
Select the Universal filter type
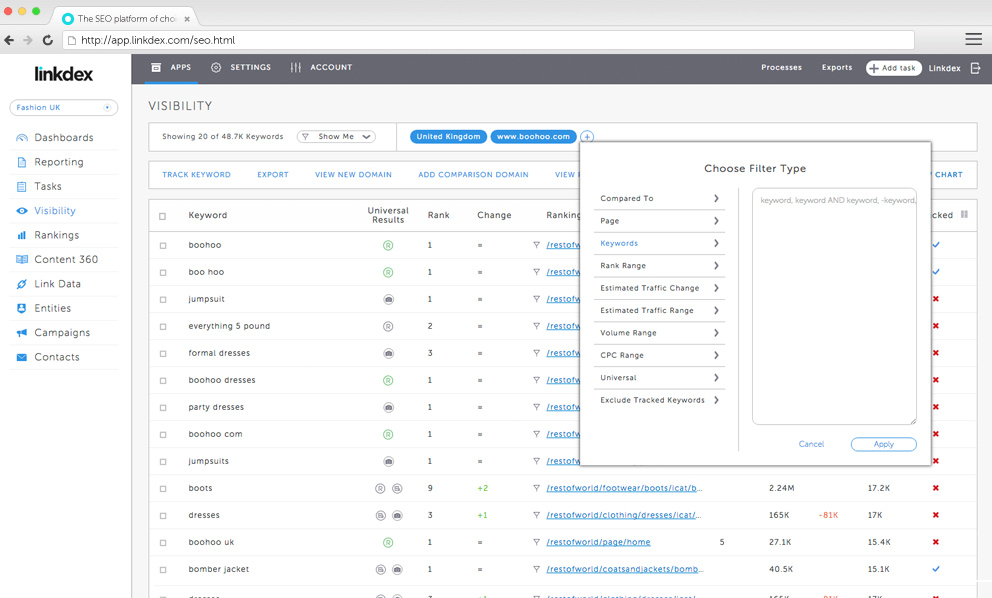[x=659, y=378]
